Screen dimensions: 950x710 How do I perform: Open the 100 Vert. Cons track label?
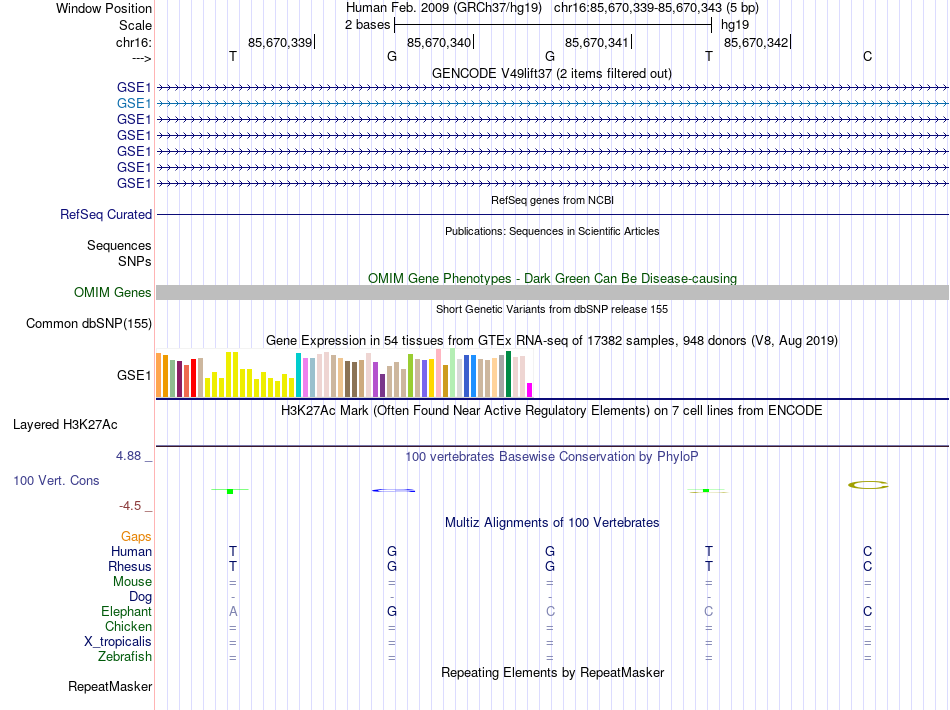click(56, 480)
